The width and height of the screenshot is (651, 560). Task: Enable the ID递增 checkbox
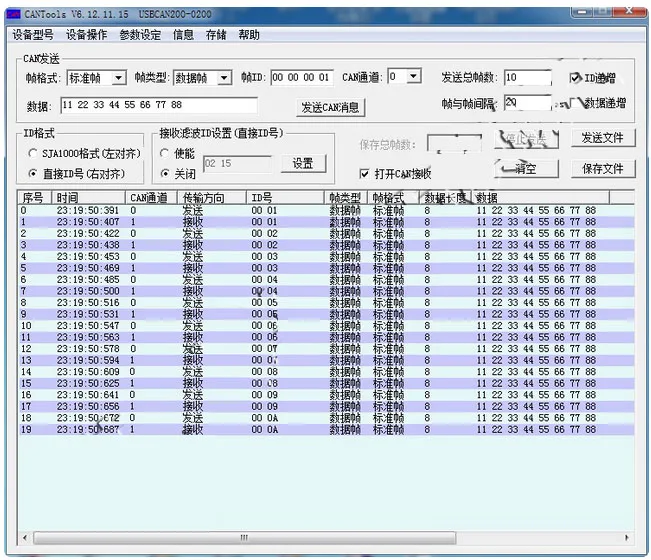[x=575, y=78]
